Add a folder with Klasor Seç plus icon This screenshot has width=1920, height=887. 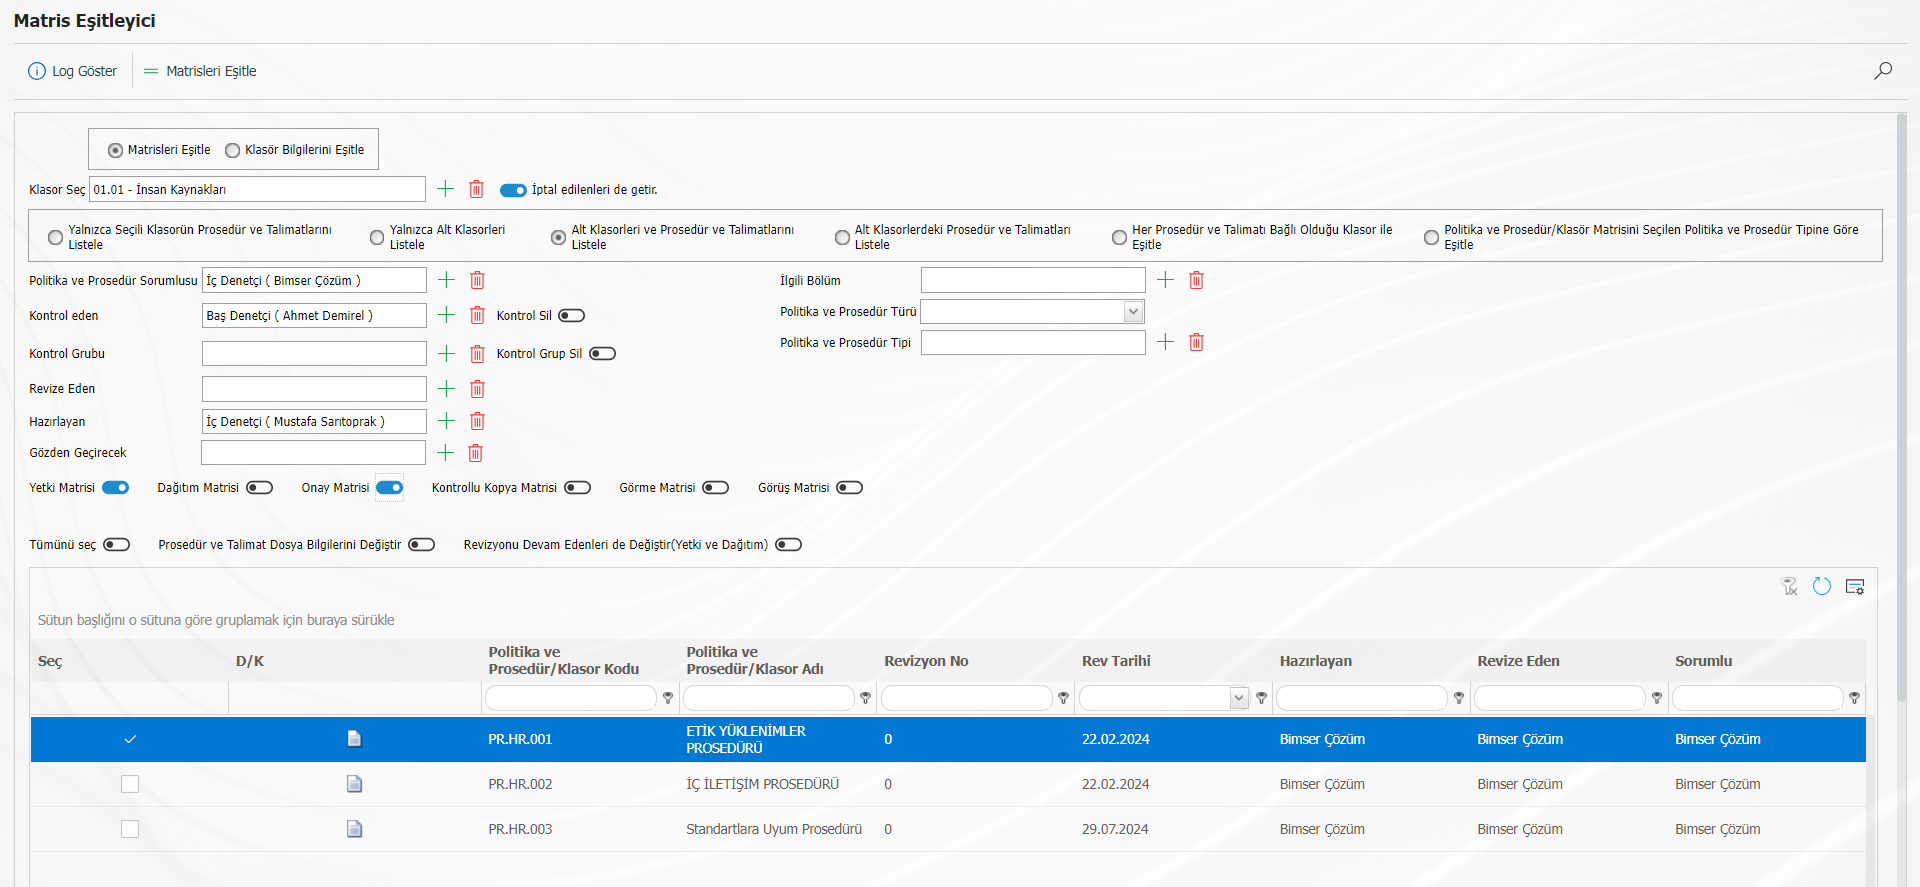tap(446, 189)
